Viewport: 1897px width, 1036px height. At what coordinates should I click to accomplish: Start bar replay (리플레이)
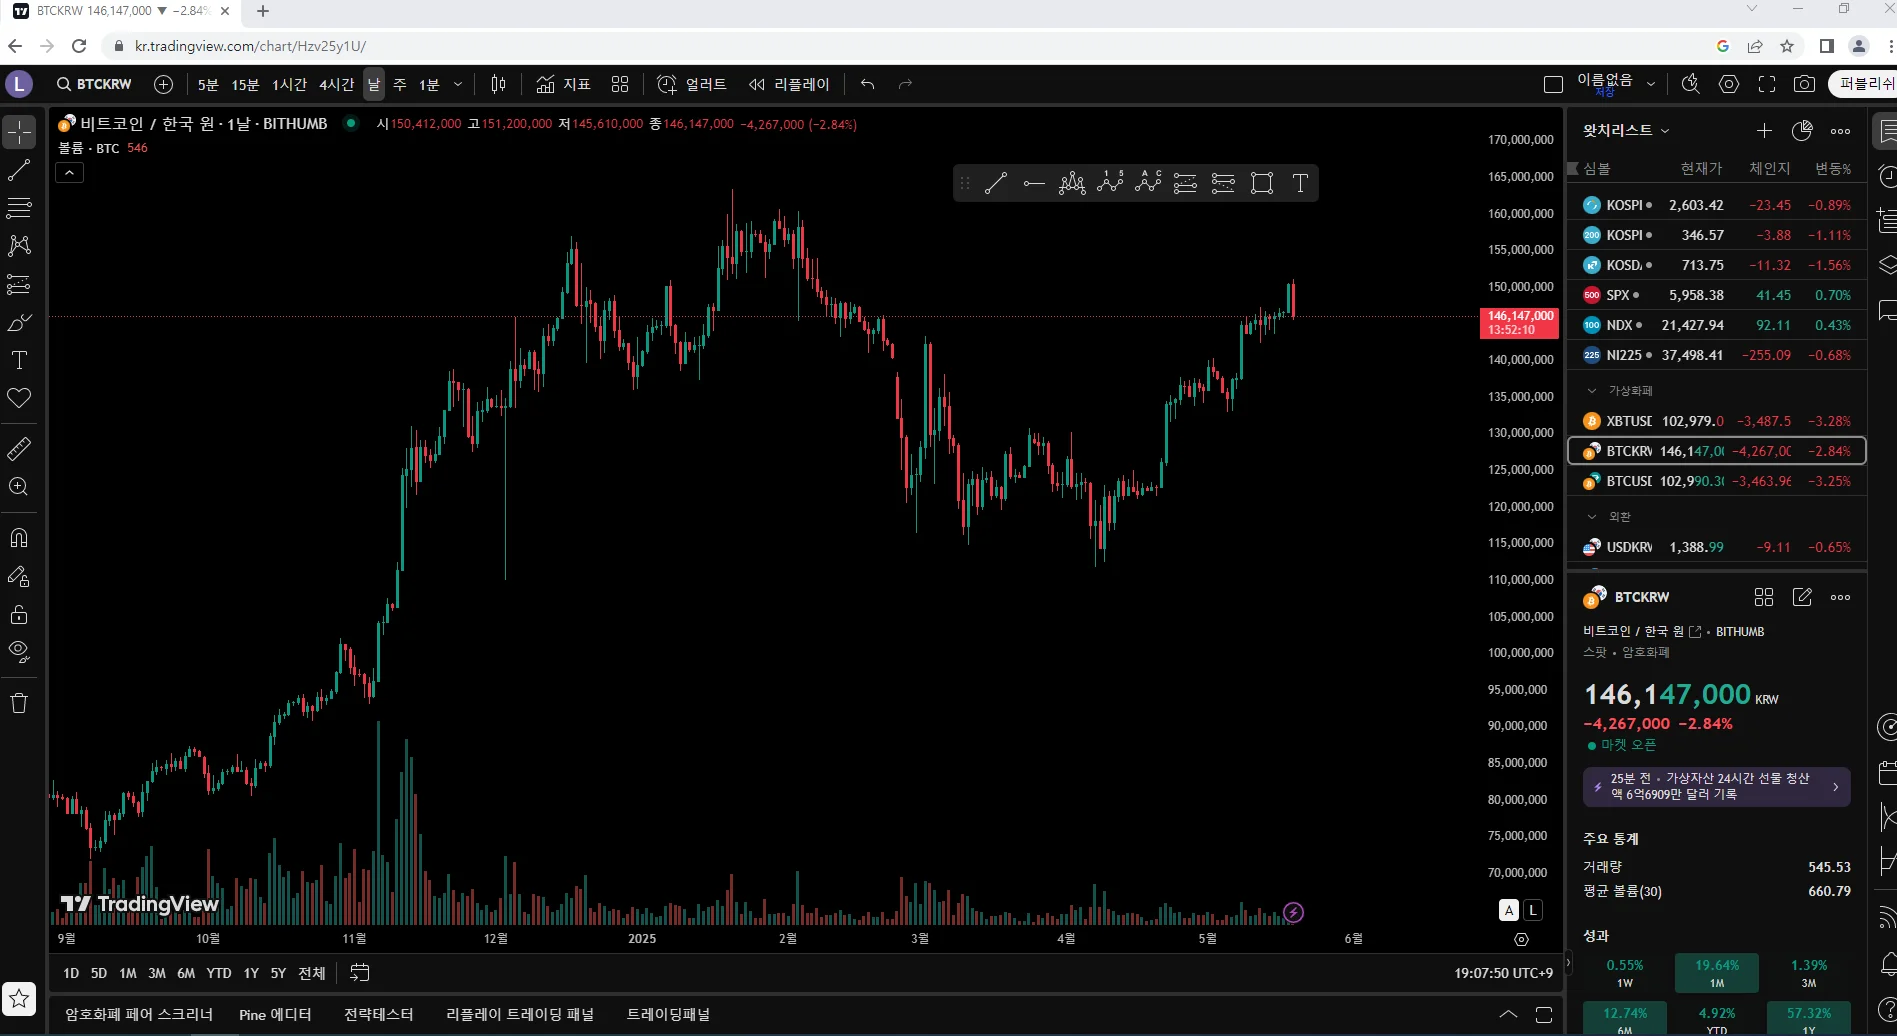789,84
